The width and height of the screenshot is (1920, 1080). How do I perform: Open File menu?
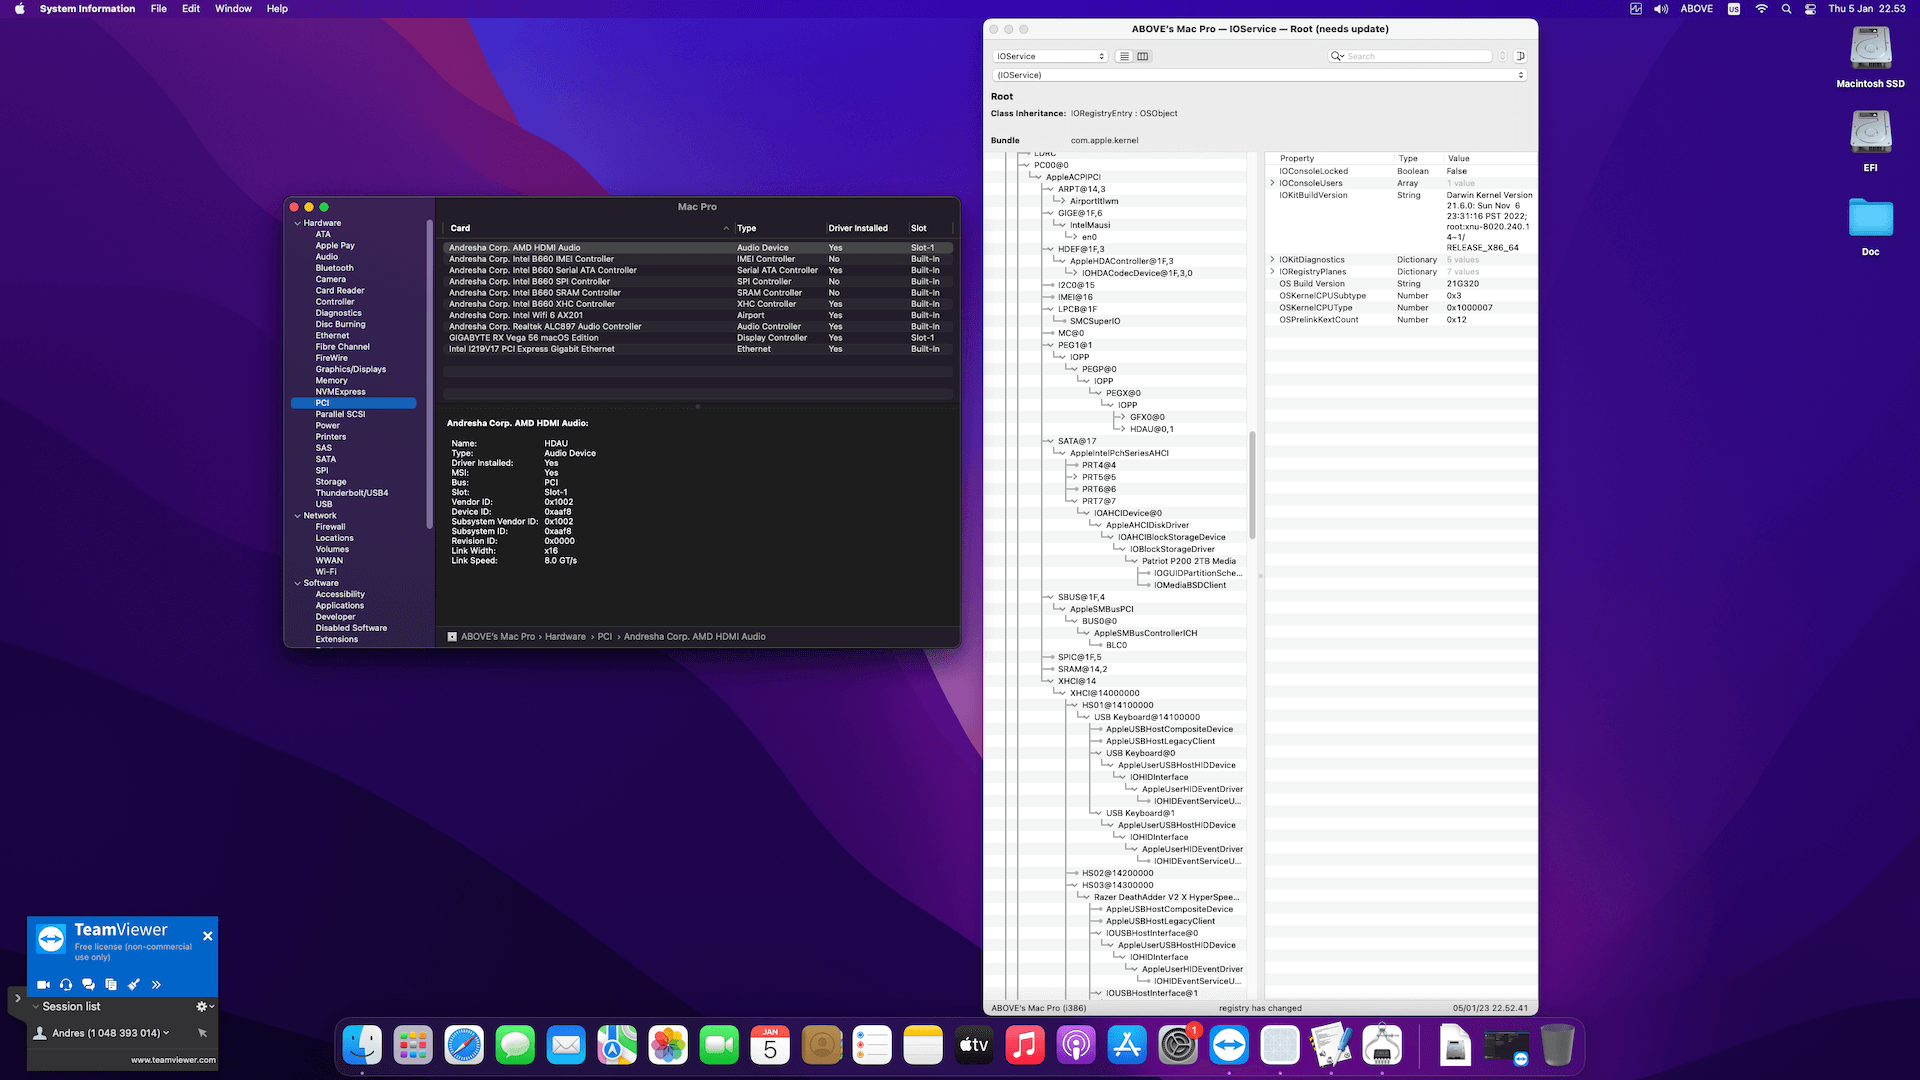158,9
